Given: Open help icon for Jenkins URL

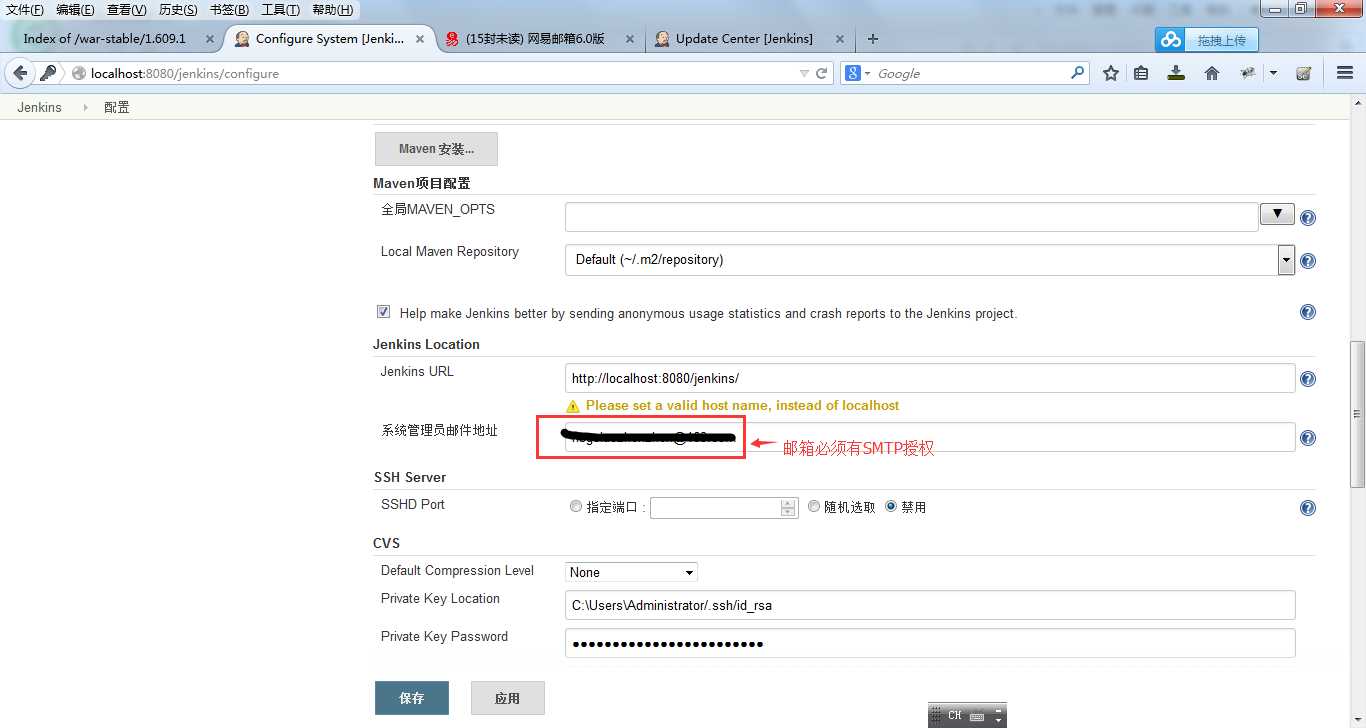Looking at the screenshot, I should [x=1307, y=379].
